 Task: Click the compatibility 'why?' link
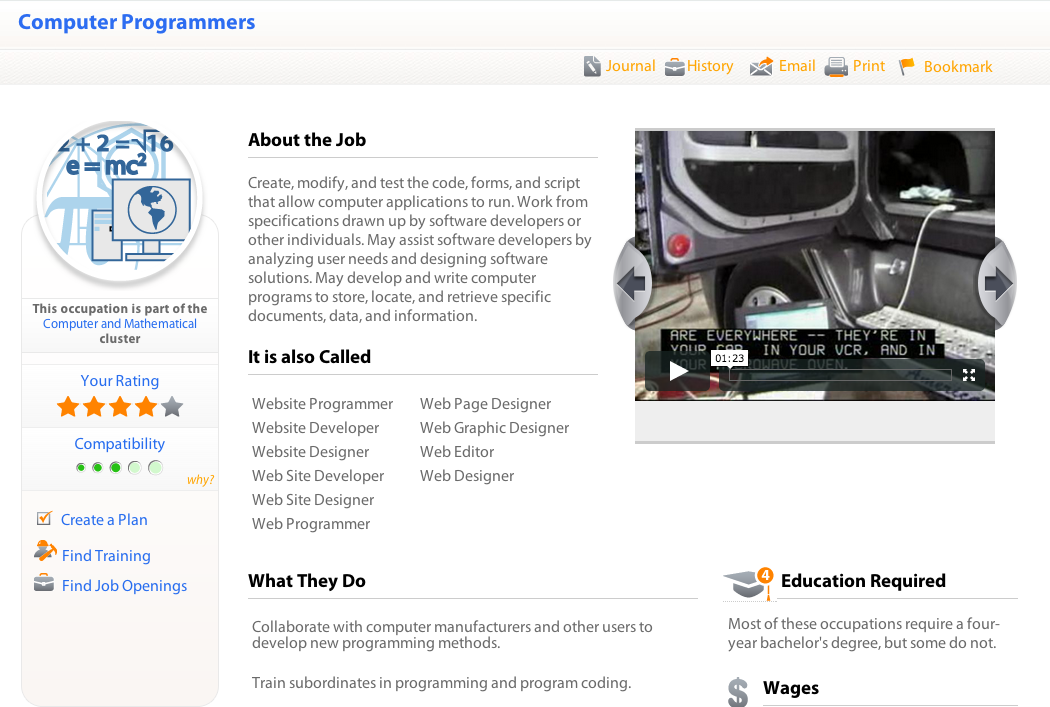(200, 480)
